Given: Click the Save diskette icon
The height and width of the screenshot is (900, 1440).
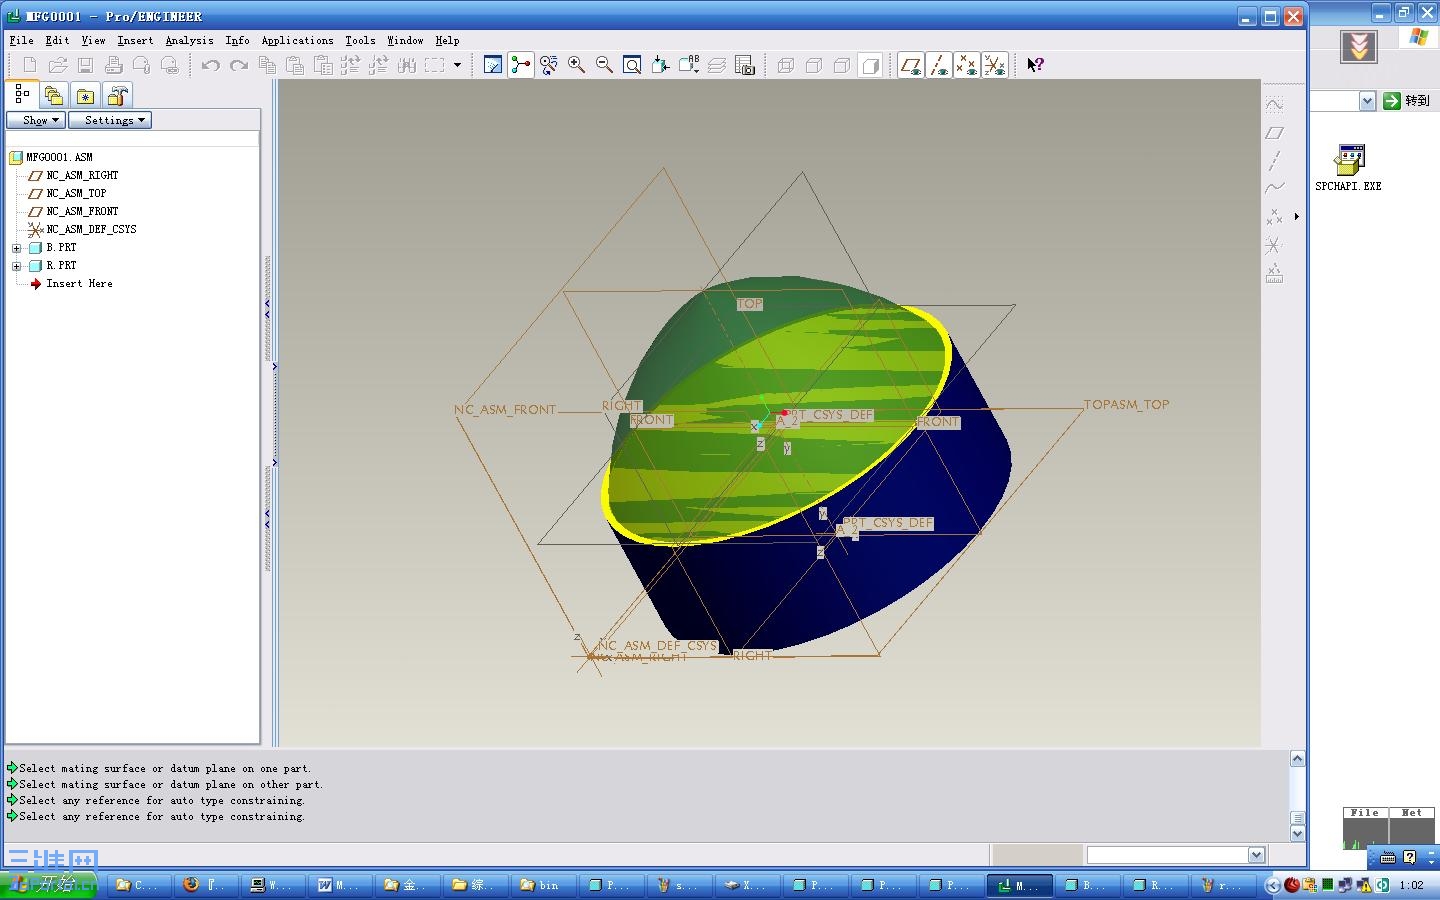Looking at the screenshot, I should (x=86, y=65).
